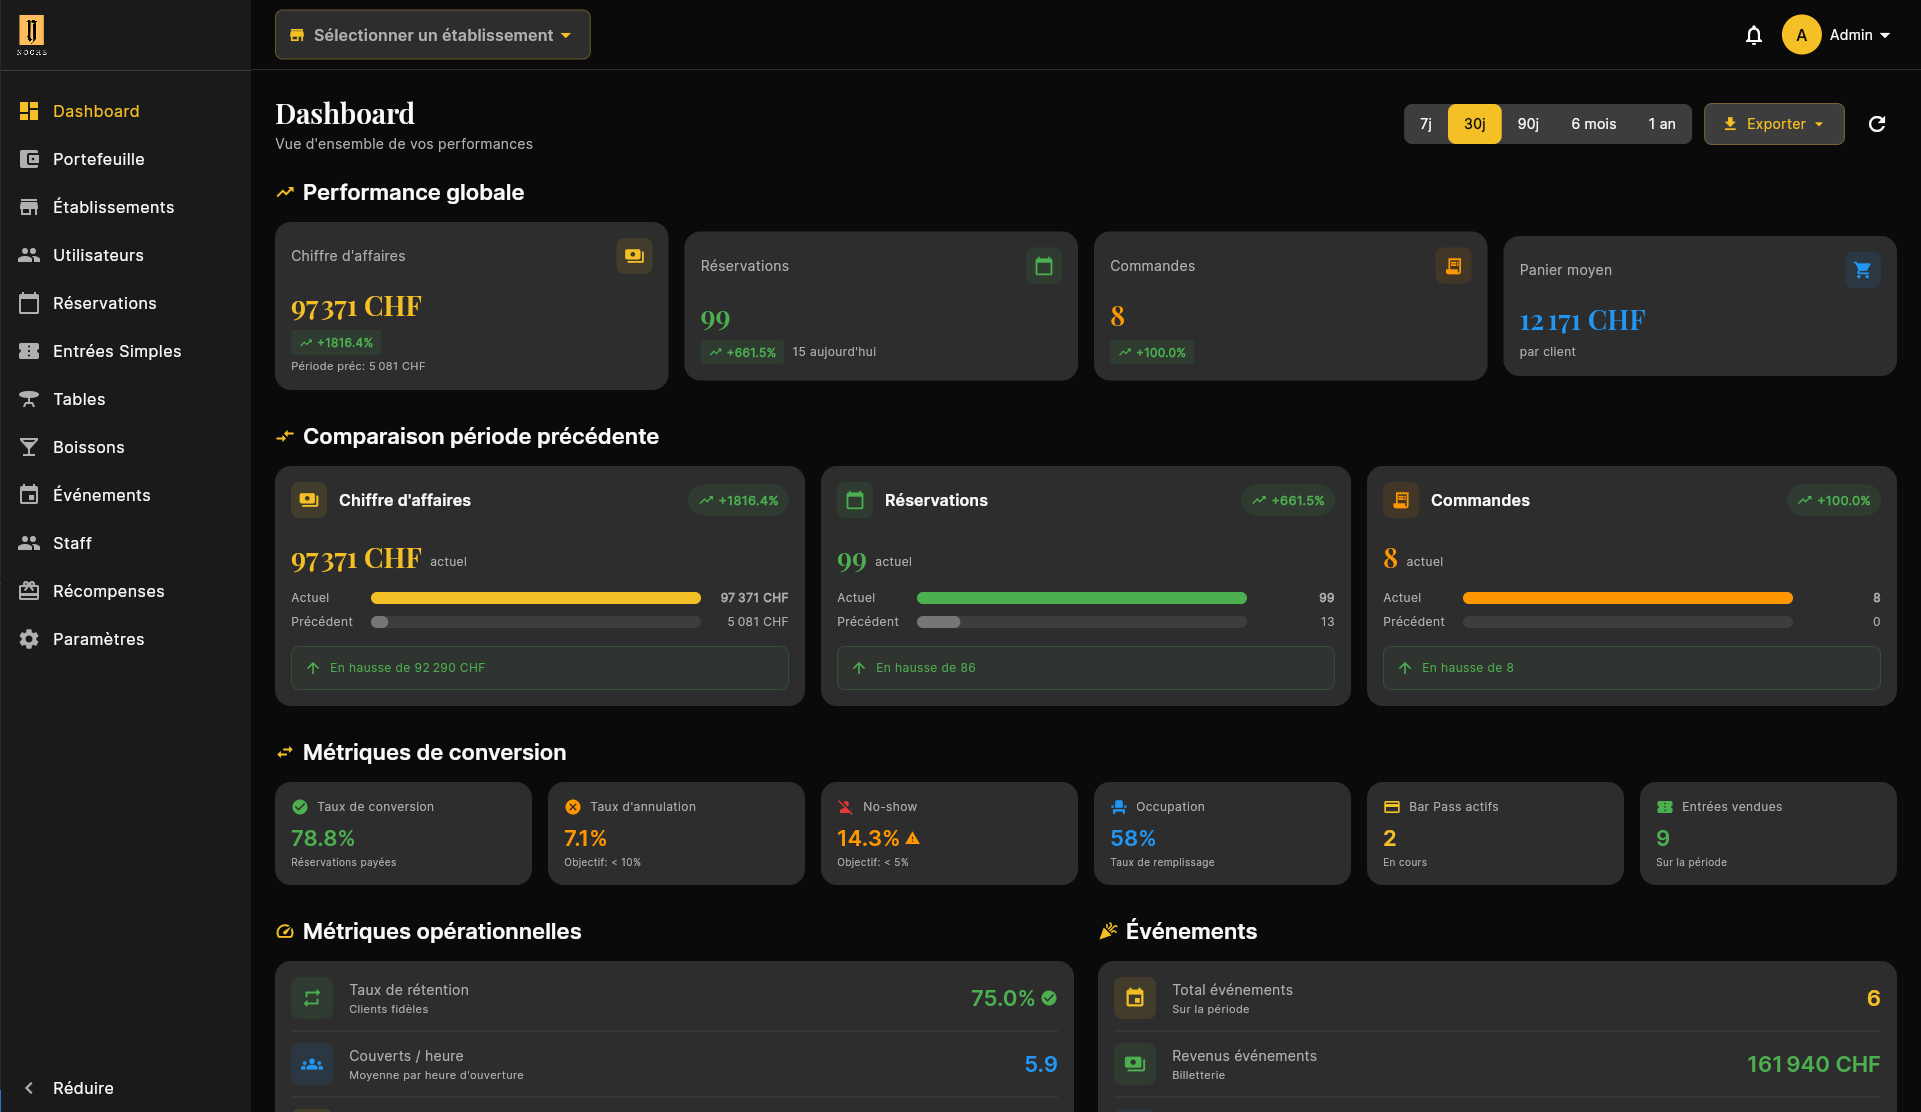Viewport: 1921px width, 1112px height.
Task: Click the calendar icon on the Réservations card
Action: pyautogui.click(x=1044, y=266)
